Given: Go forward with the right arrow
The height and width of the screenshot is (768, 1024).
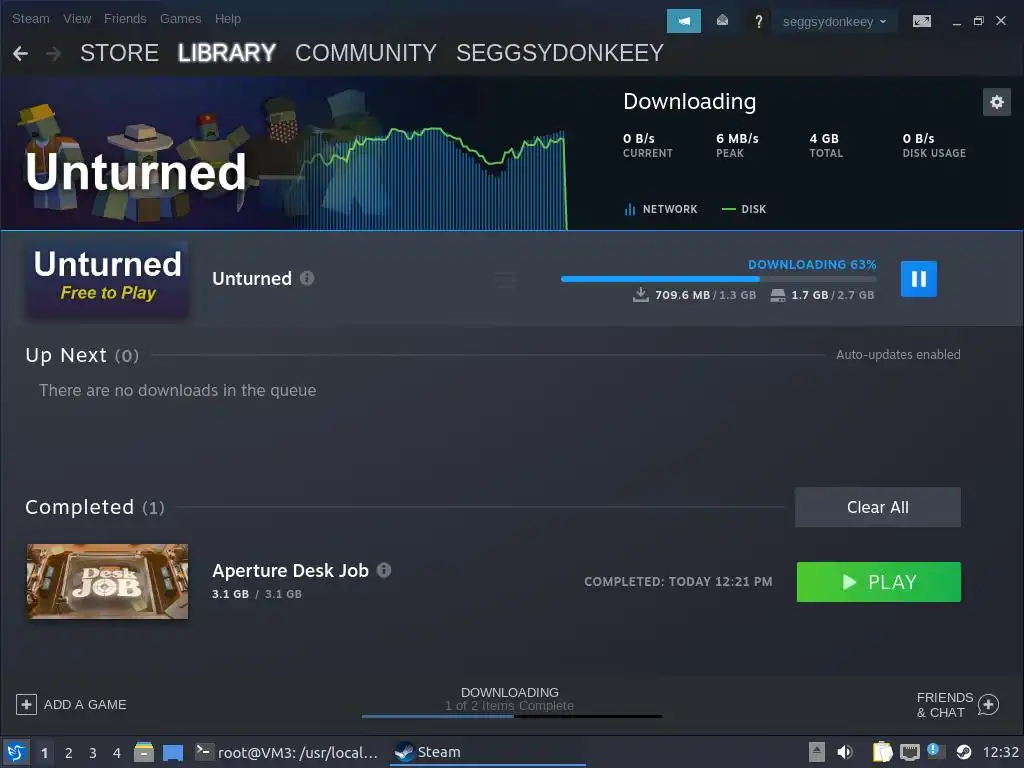Looking at the screenshot, I should click(x=54, y=54).
